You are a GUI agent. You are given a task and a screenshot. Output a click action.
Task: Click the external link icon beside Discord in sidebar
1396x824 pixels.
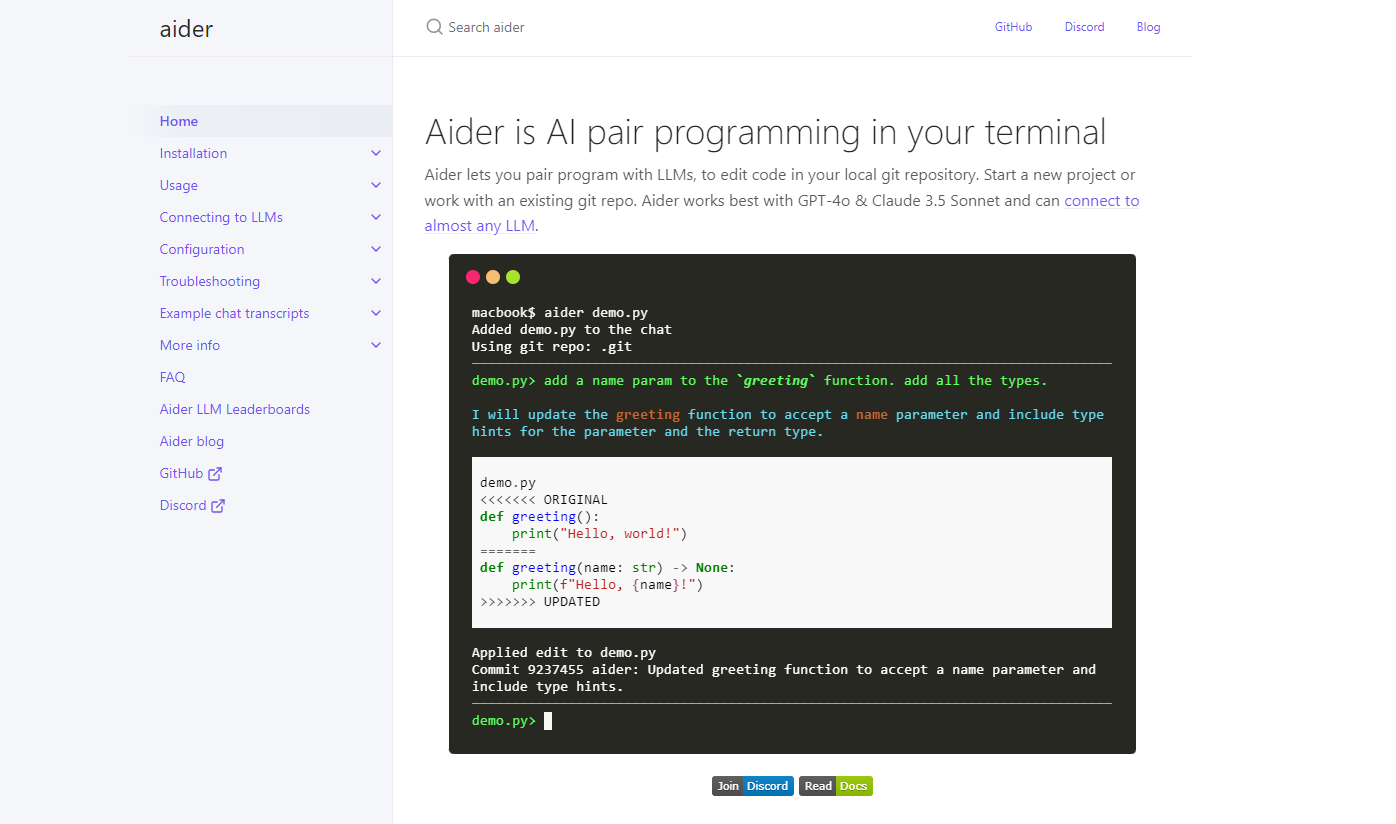(218, 506)
